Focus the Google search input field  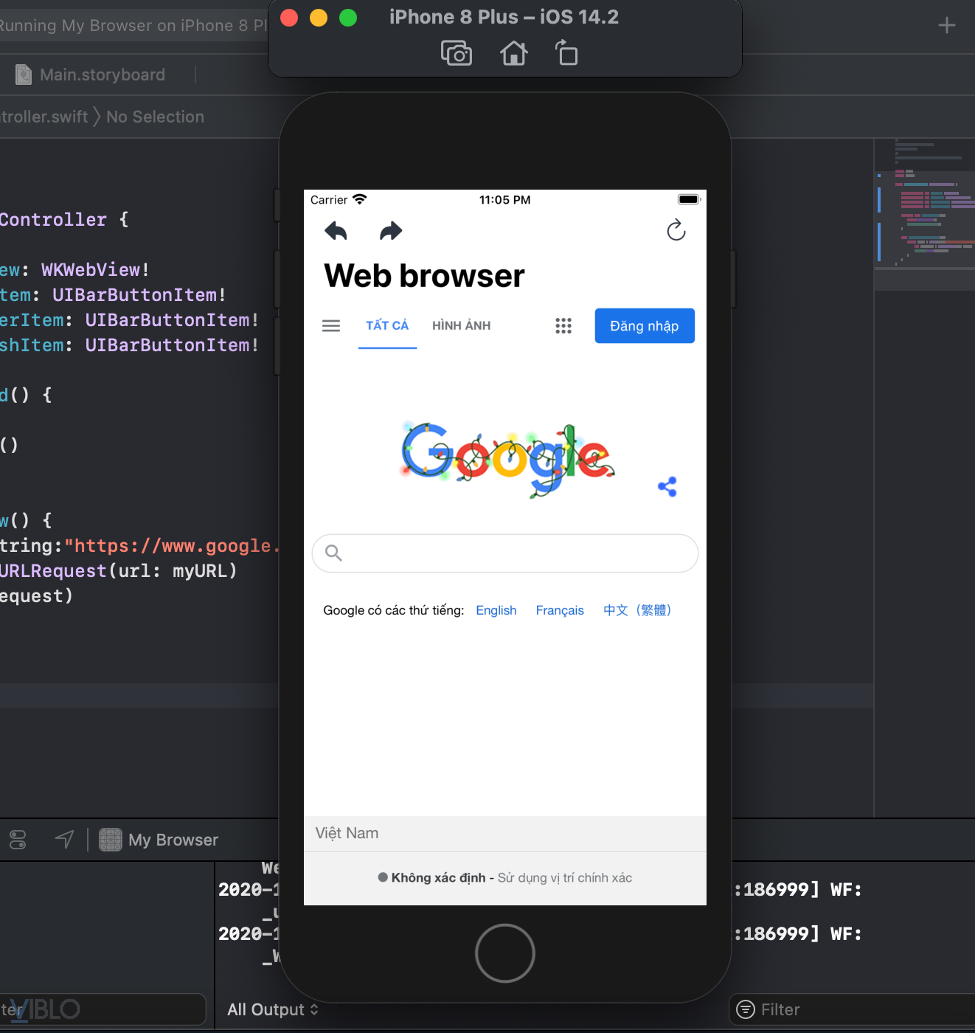click(x=505, y=553)
